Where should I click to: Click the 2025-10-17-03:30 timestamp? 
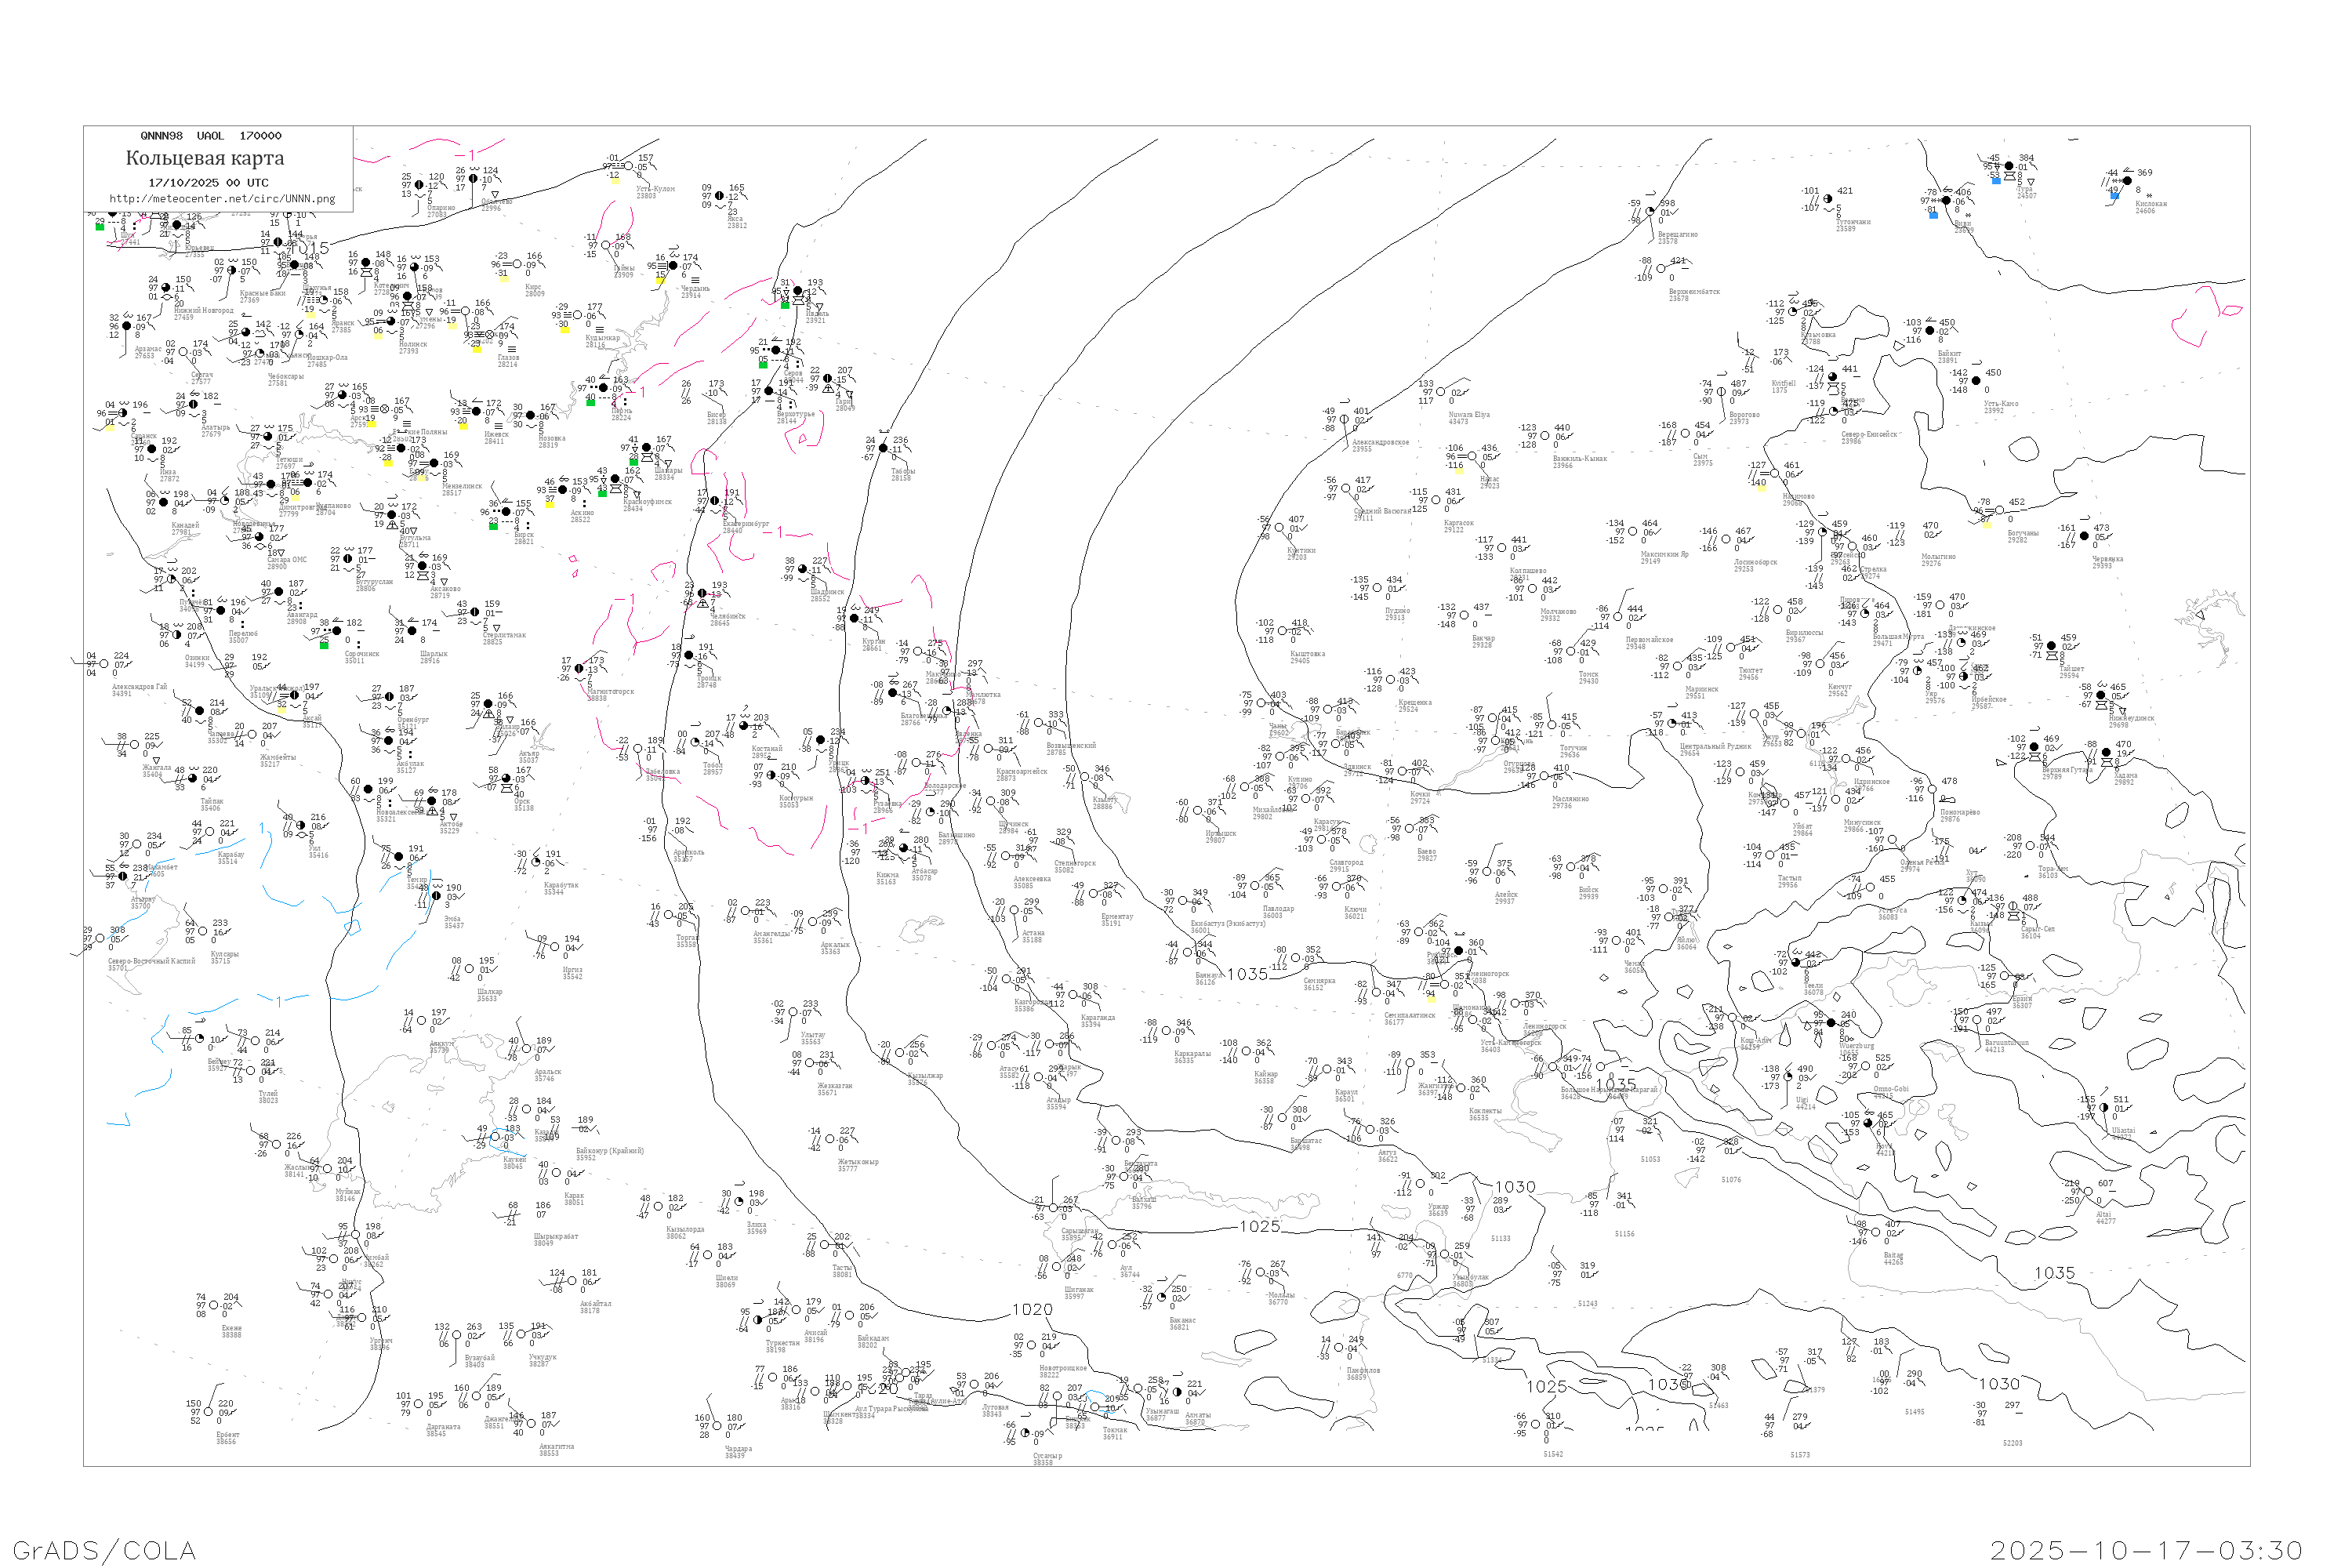(2147, 1550)
